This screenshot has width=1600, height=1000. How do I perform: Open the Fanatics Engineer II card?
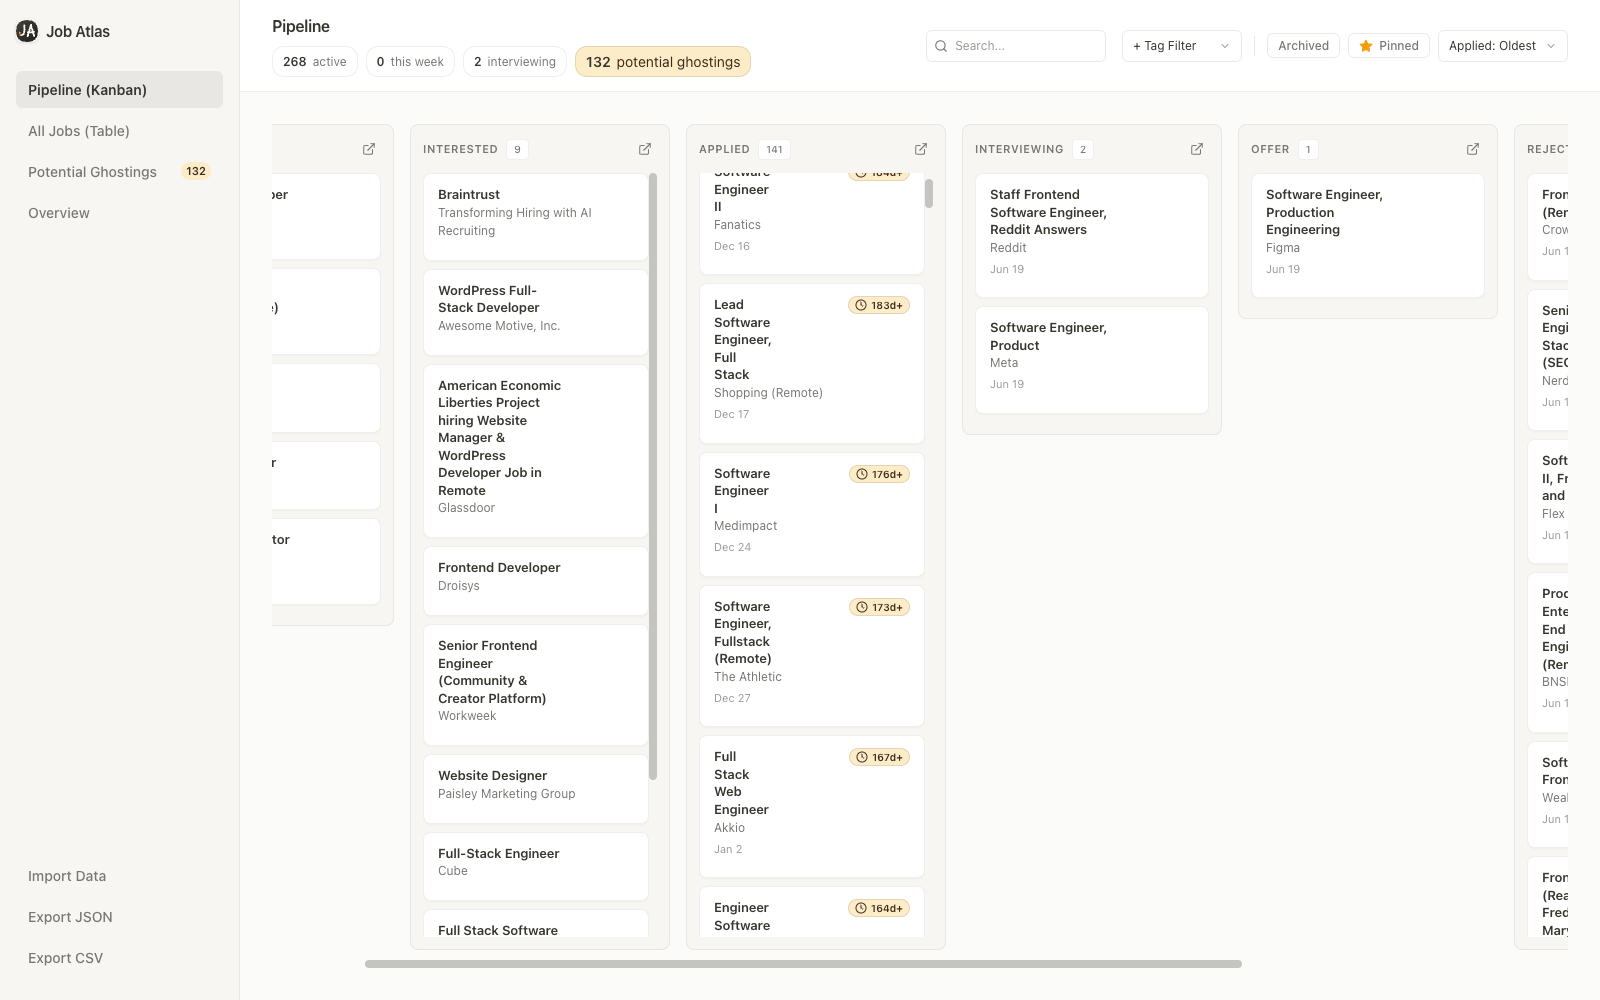812,223
